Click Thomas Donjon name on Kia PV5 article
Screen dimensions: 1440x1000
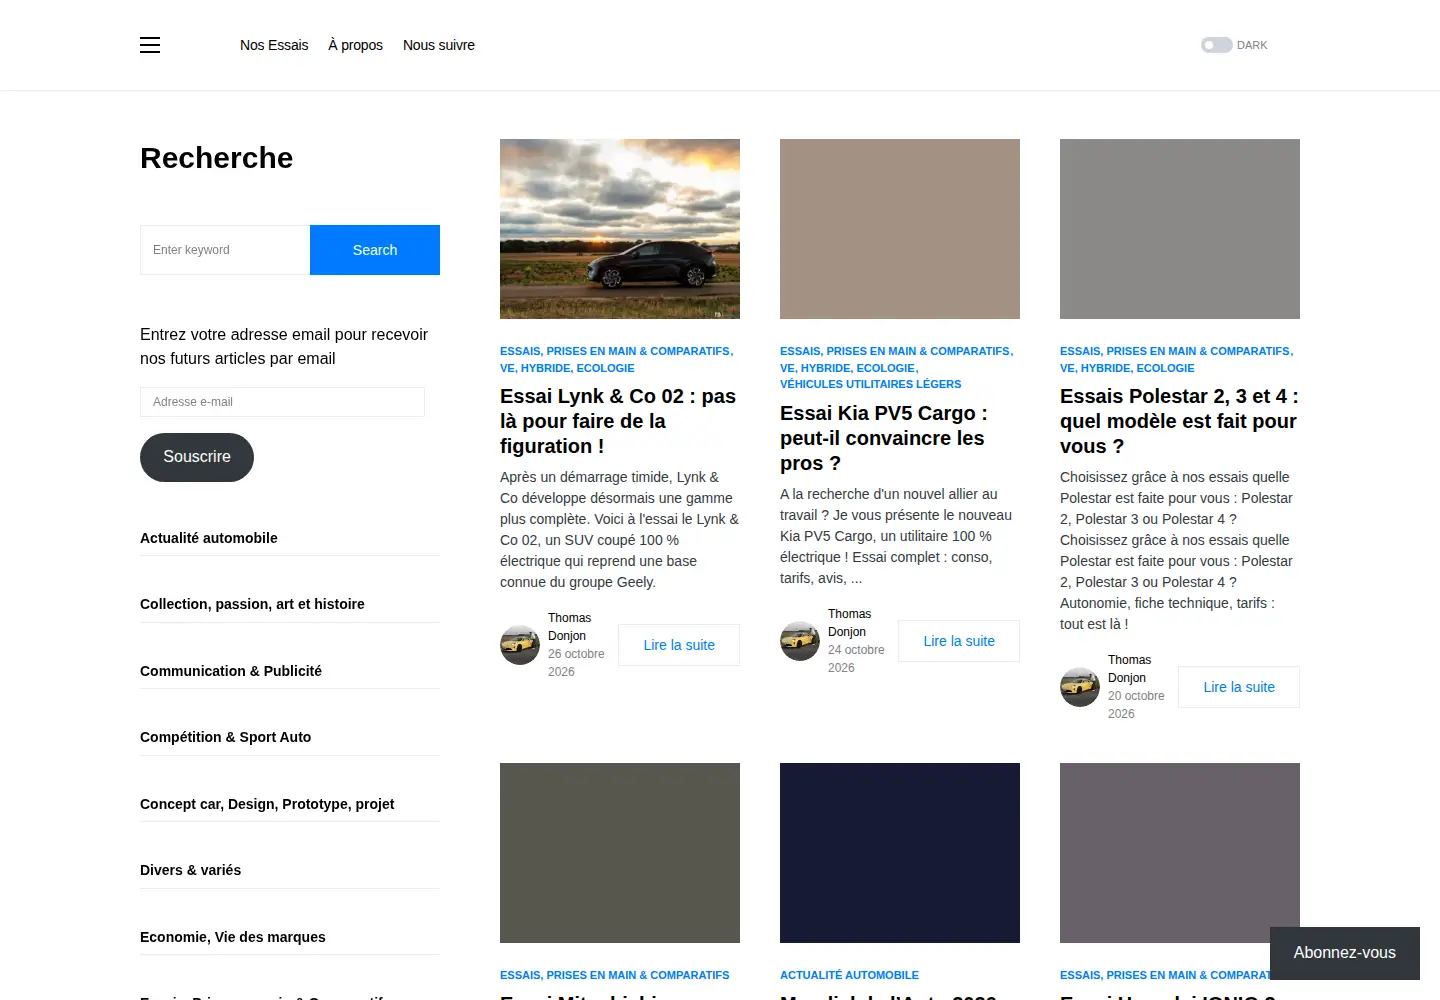pyautogui.click(x=850, y=623)
